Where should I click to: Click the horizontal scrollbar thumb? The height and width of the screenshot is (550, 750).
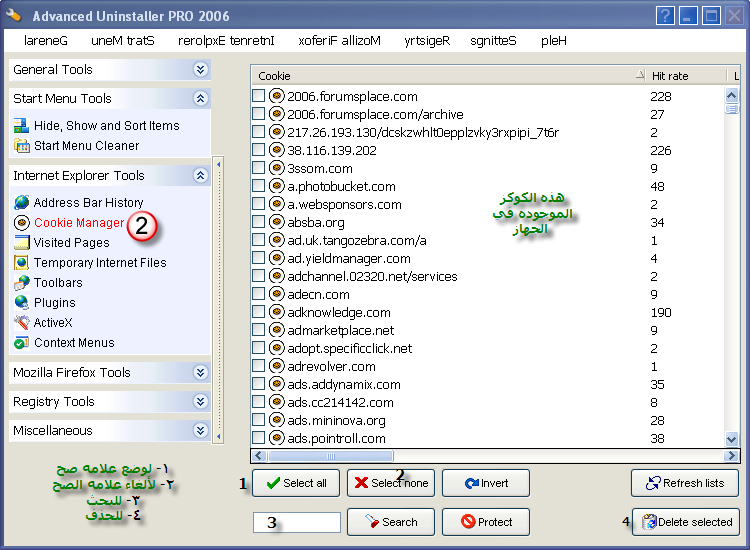[x=331, y=456]
